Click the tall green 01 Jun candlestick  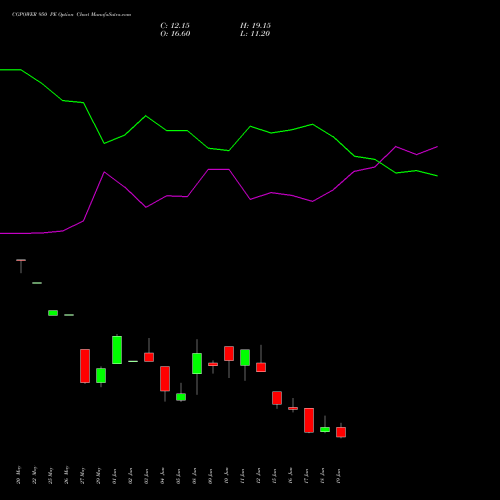click(x=117, y=350)
